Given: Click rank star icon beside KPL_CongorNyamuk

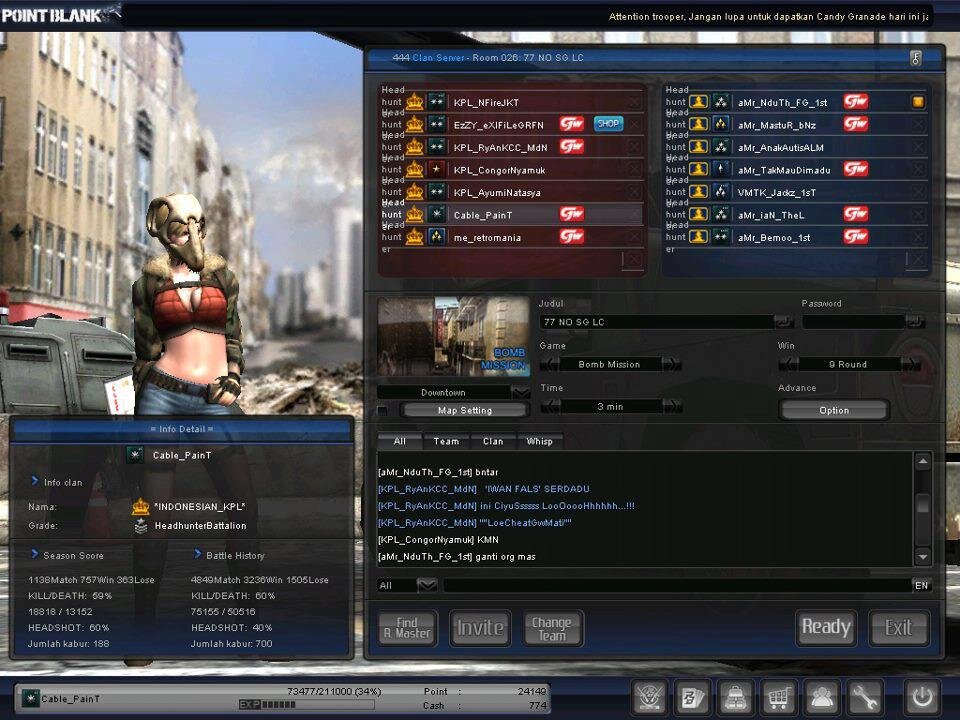Looking at the screenshot, I should [437, 170].
